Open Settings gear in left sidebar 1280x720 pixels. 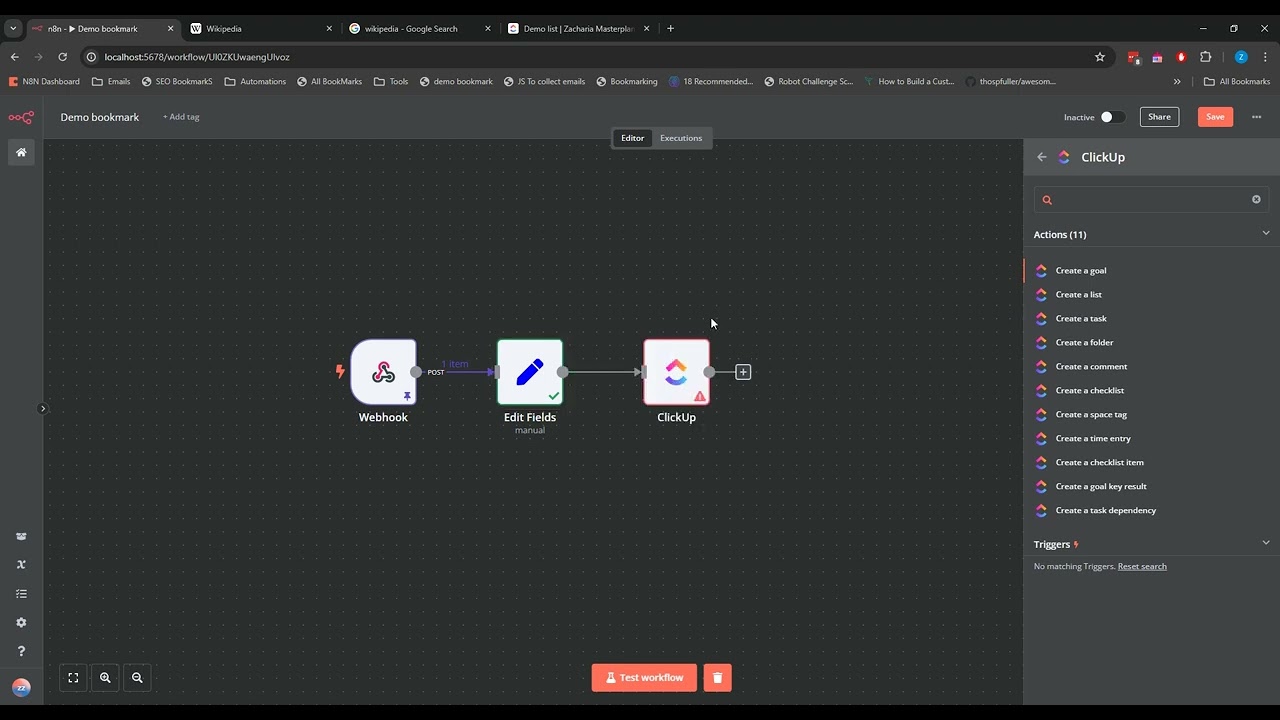(21, 622)
